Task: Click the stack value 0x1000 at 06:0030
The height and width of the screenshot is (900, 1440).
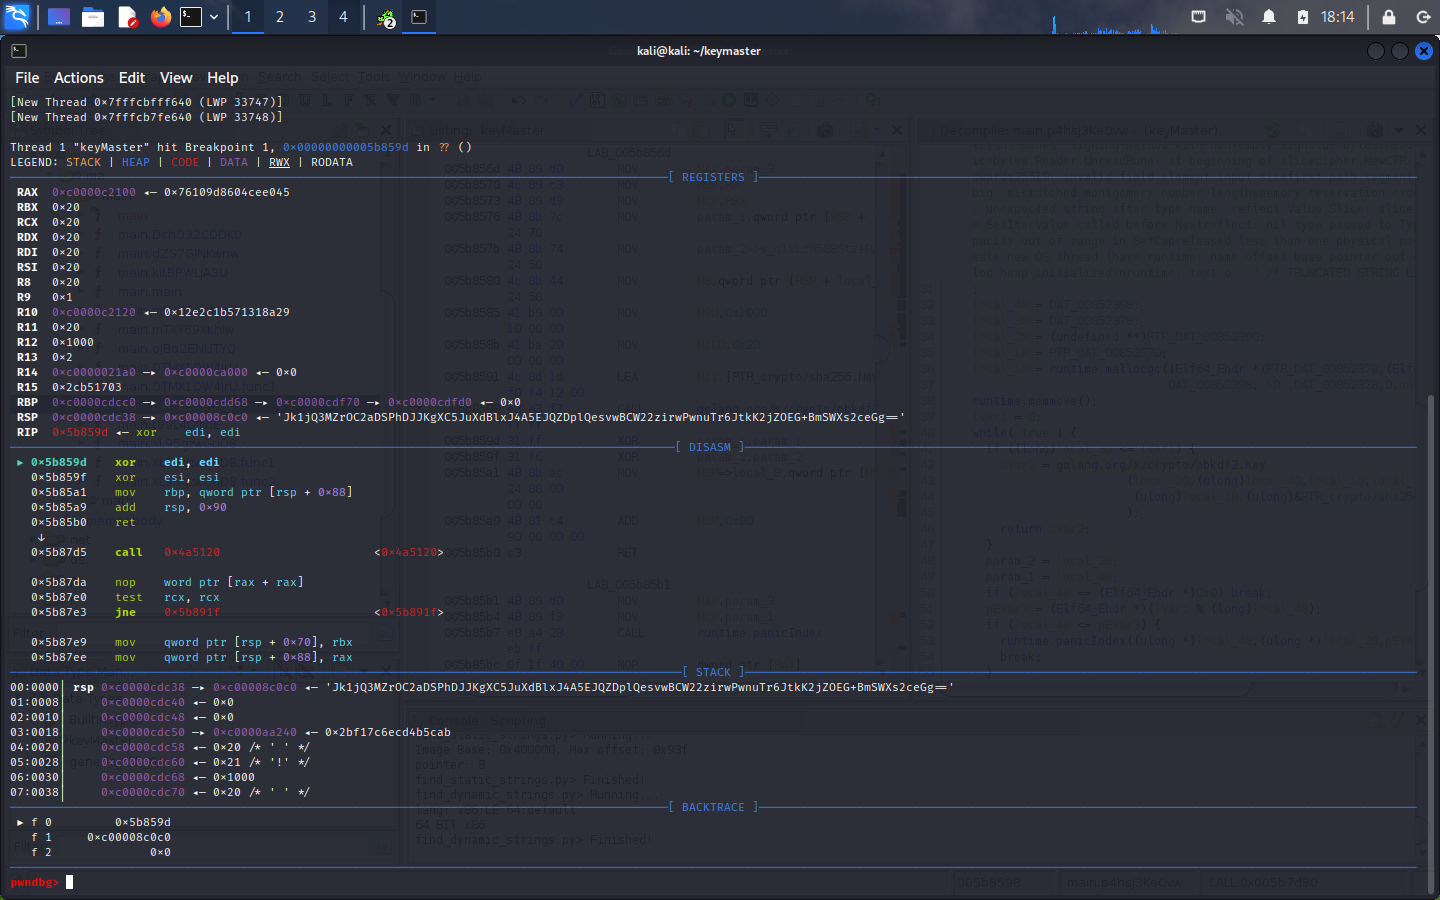Action: pos(234,777)
